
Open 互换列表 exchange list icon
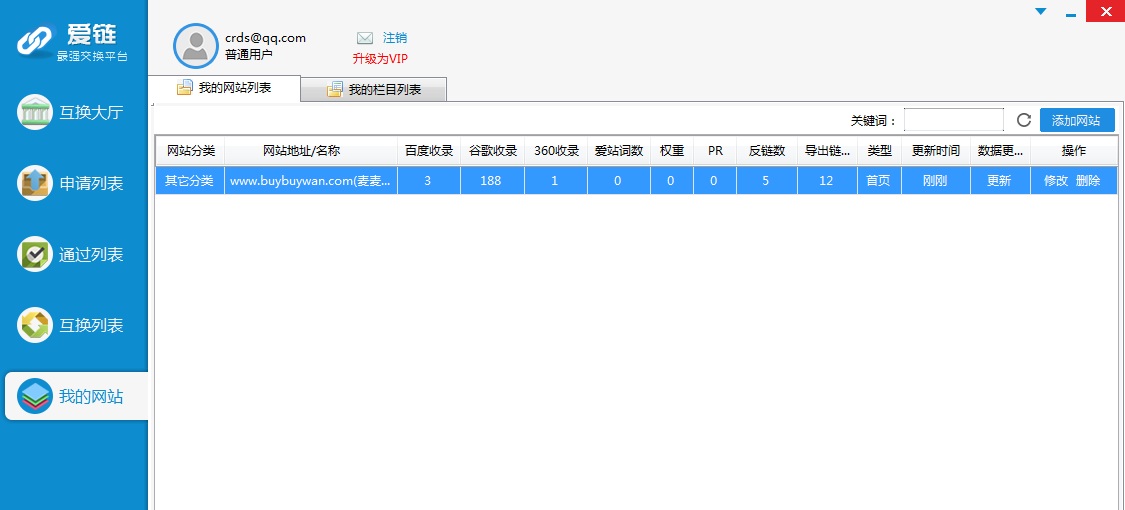(36, 325)
